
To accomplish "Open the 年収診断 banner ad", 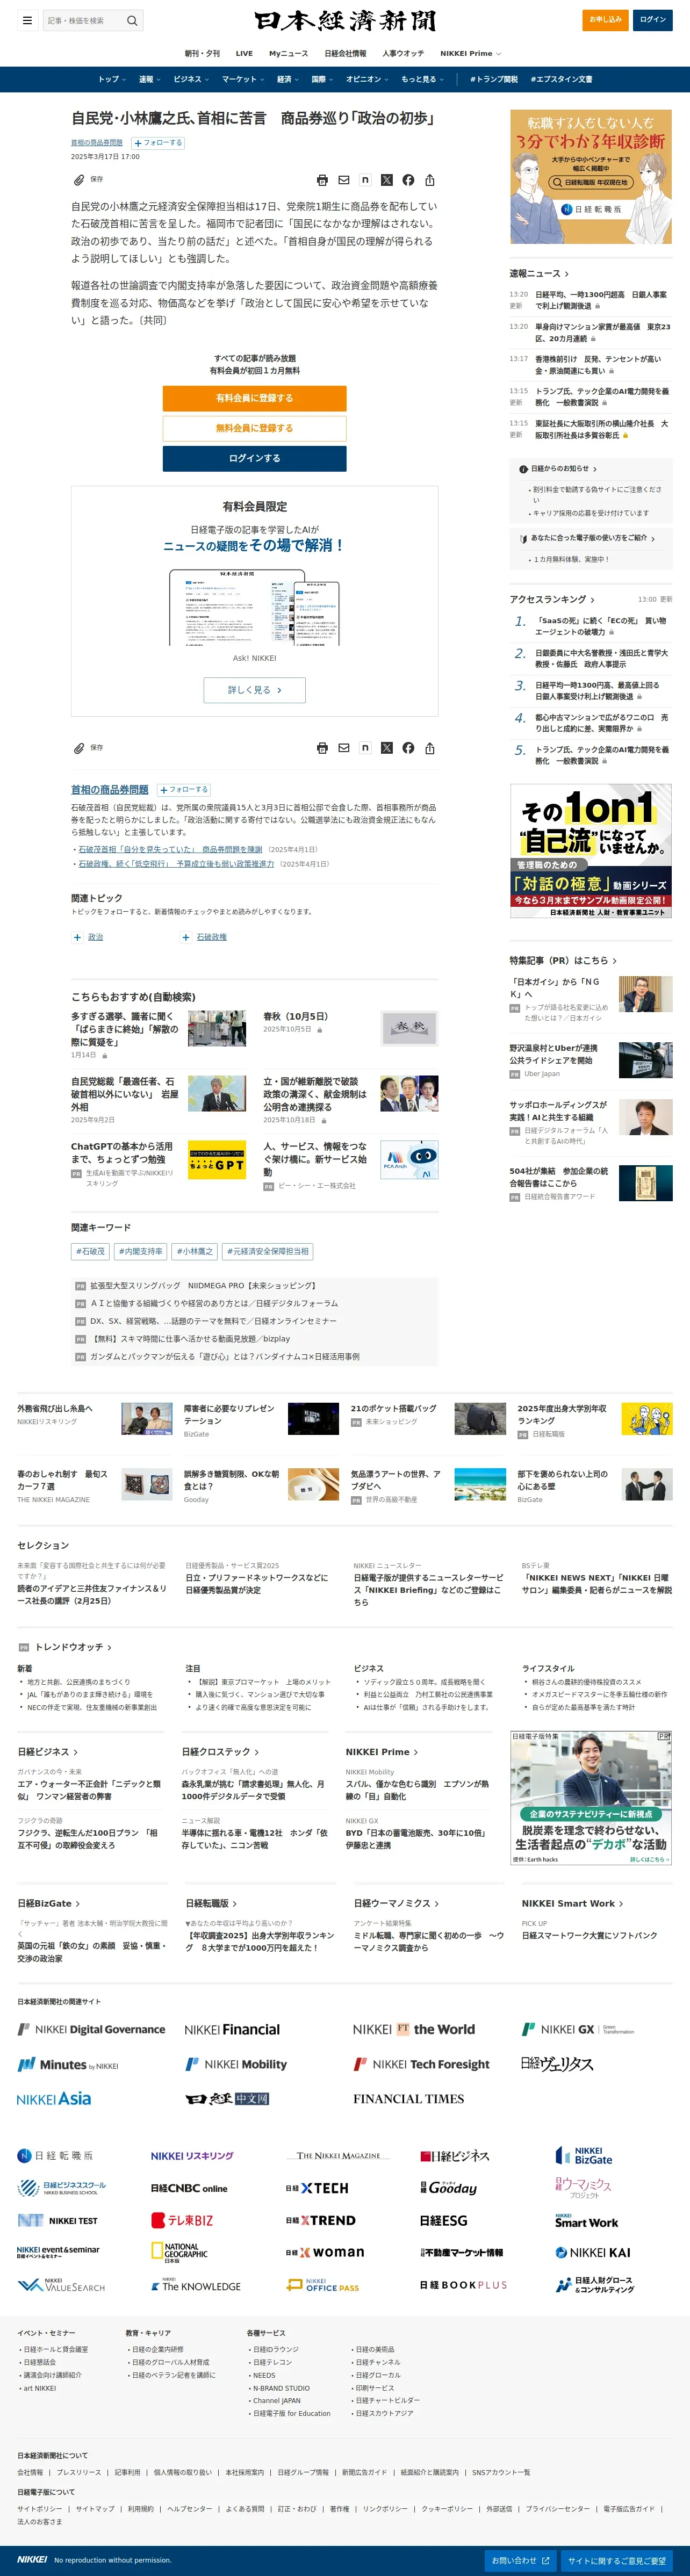I will tap(591, 176).
